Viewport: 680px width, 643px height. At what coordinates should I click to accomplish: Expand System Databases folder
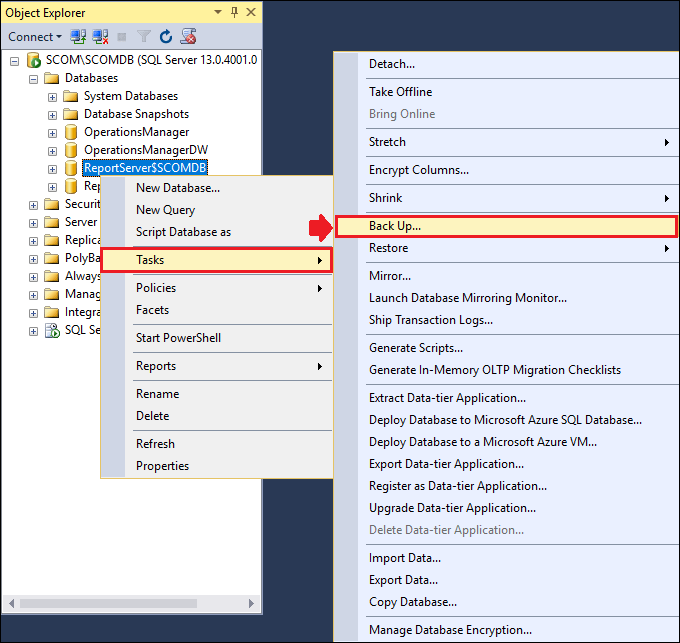52,97
